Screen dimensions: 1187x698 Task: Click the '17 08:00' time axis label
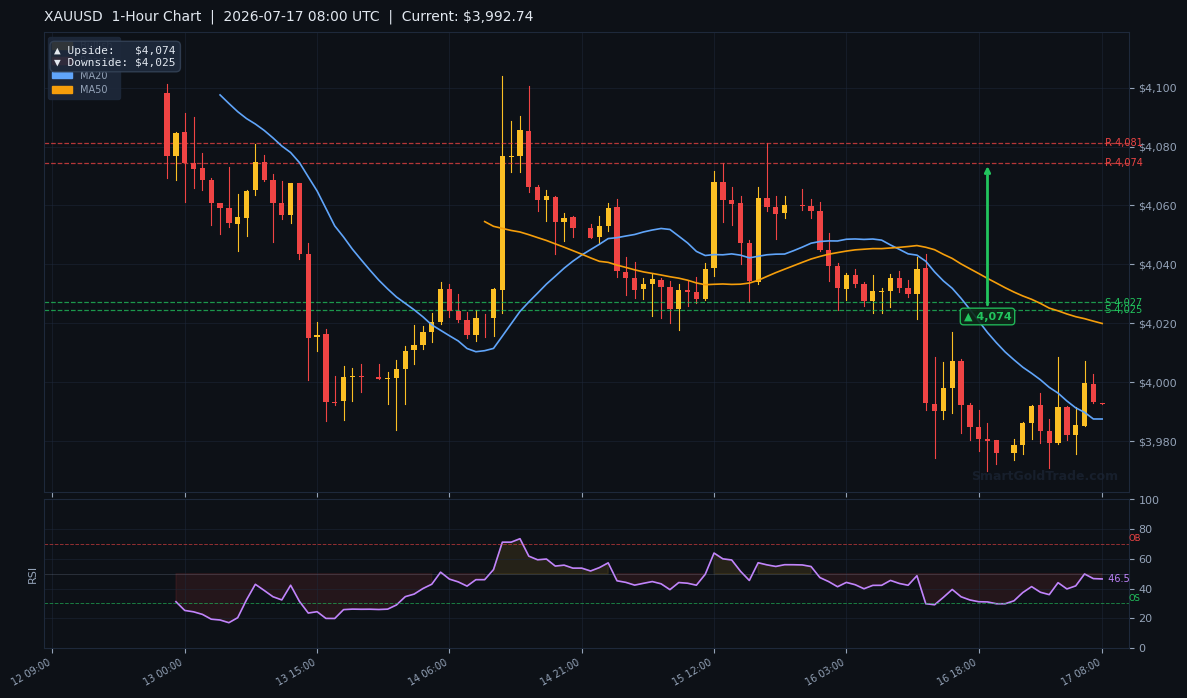(1080, 672)
